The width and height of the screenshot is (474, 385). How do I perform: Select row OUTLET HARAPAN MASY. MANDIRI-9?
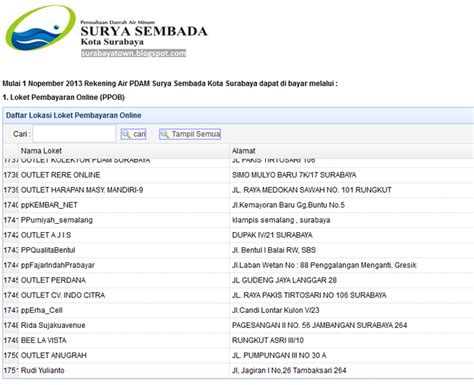(238, 190)
